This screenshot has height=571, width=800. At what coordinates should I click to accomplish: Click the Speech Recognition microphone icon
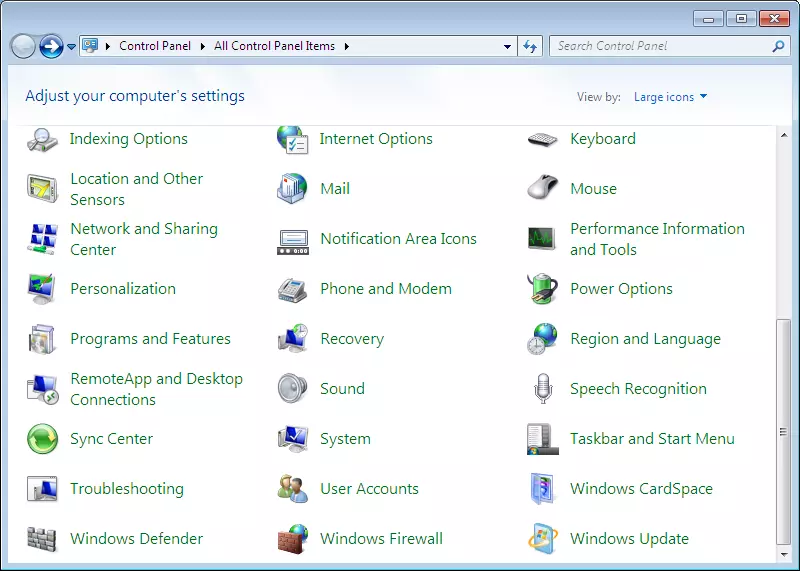point(543,389)
